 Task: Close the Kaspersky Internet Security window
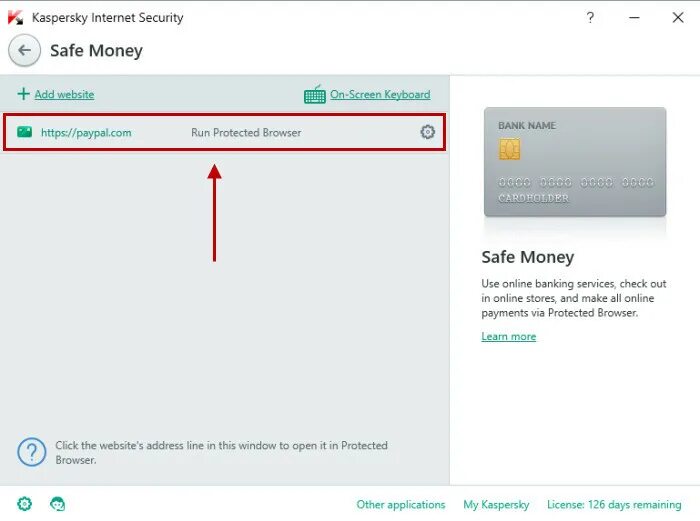pyautogui.click(x=678, y=17)
